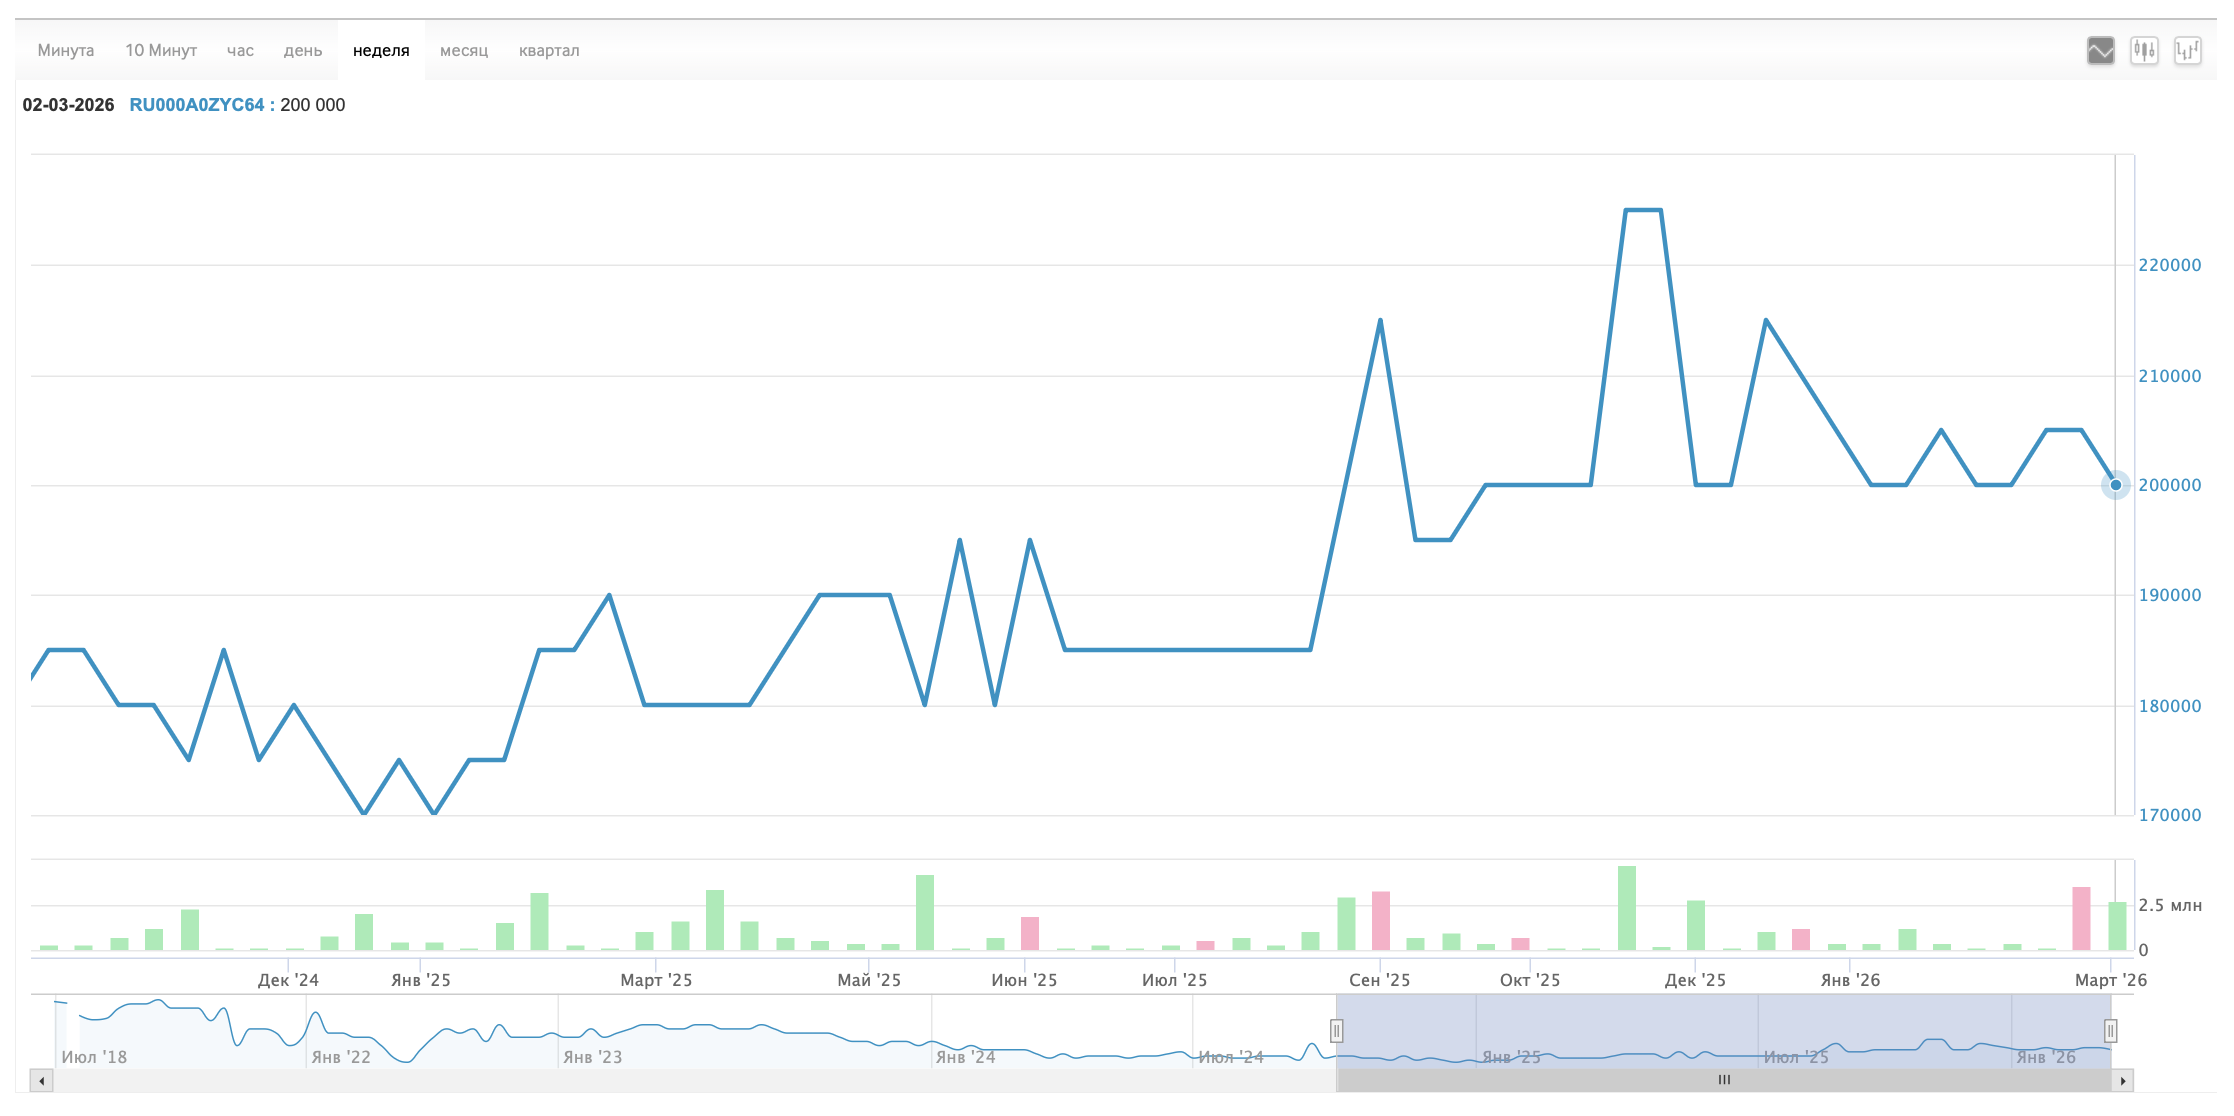Viewport: 2234px width, 1116px height.
Task: Choose the квартал interval
Action: (549, 50)
